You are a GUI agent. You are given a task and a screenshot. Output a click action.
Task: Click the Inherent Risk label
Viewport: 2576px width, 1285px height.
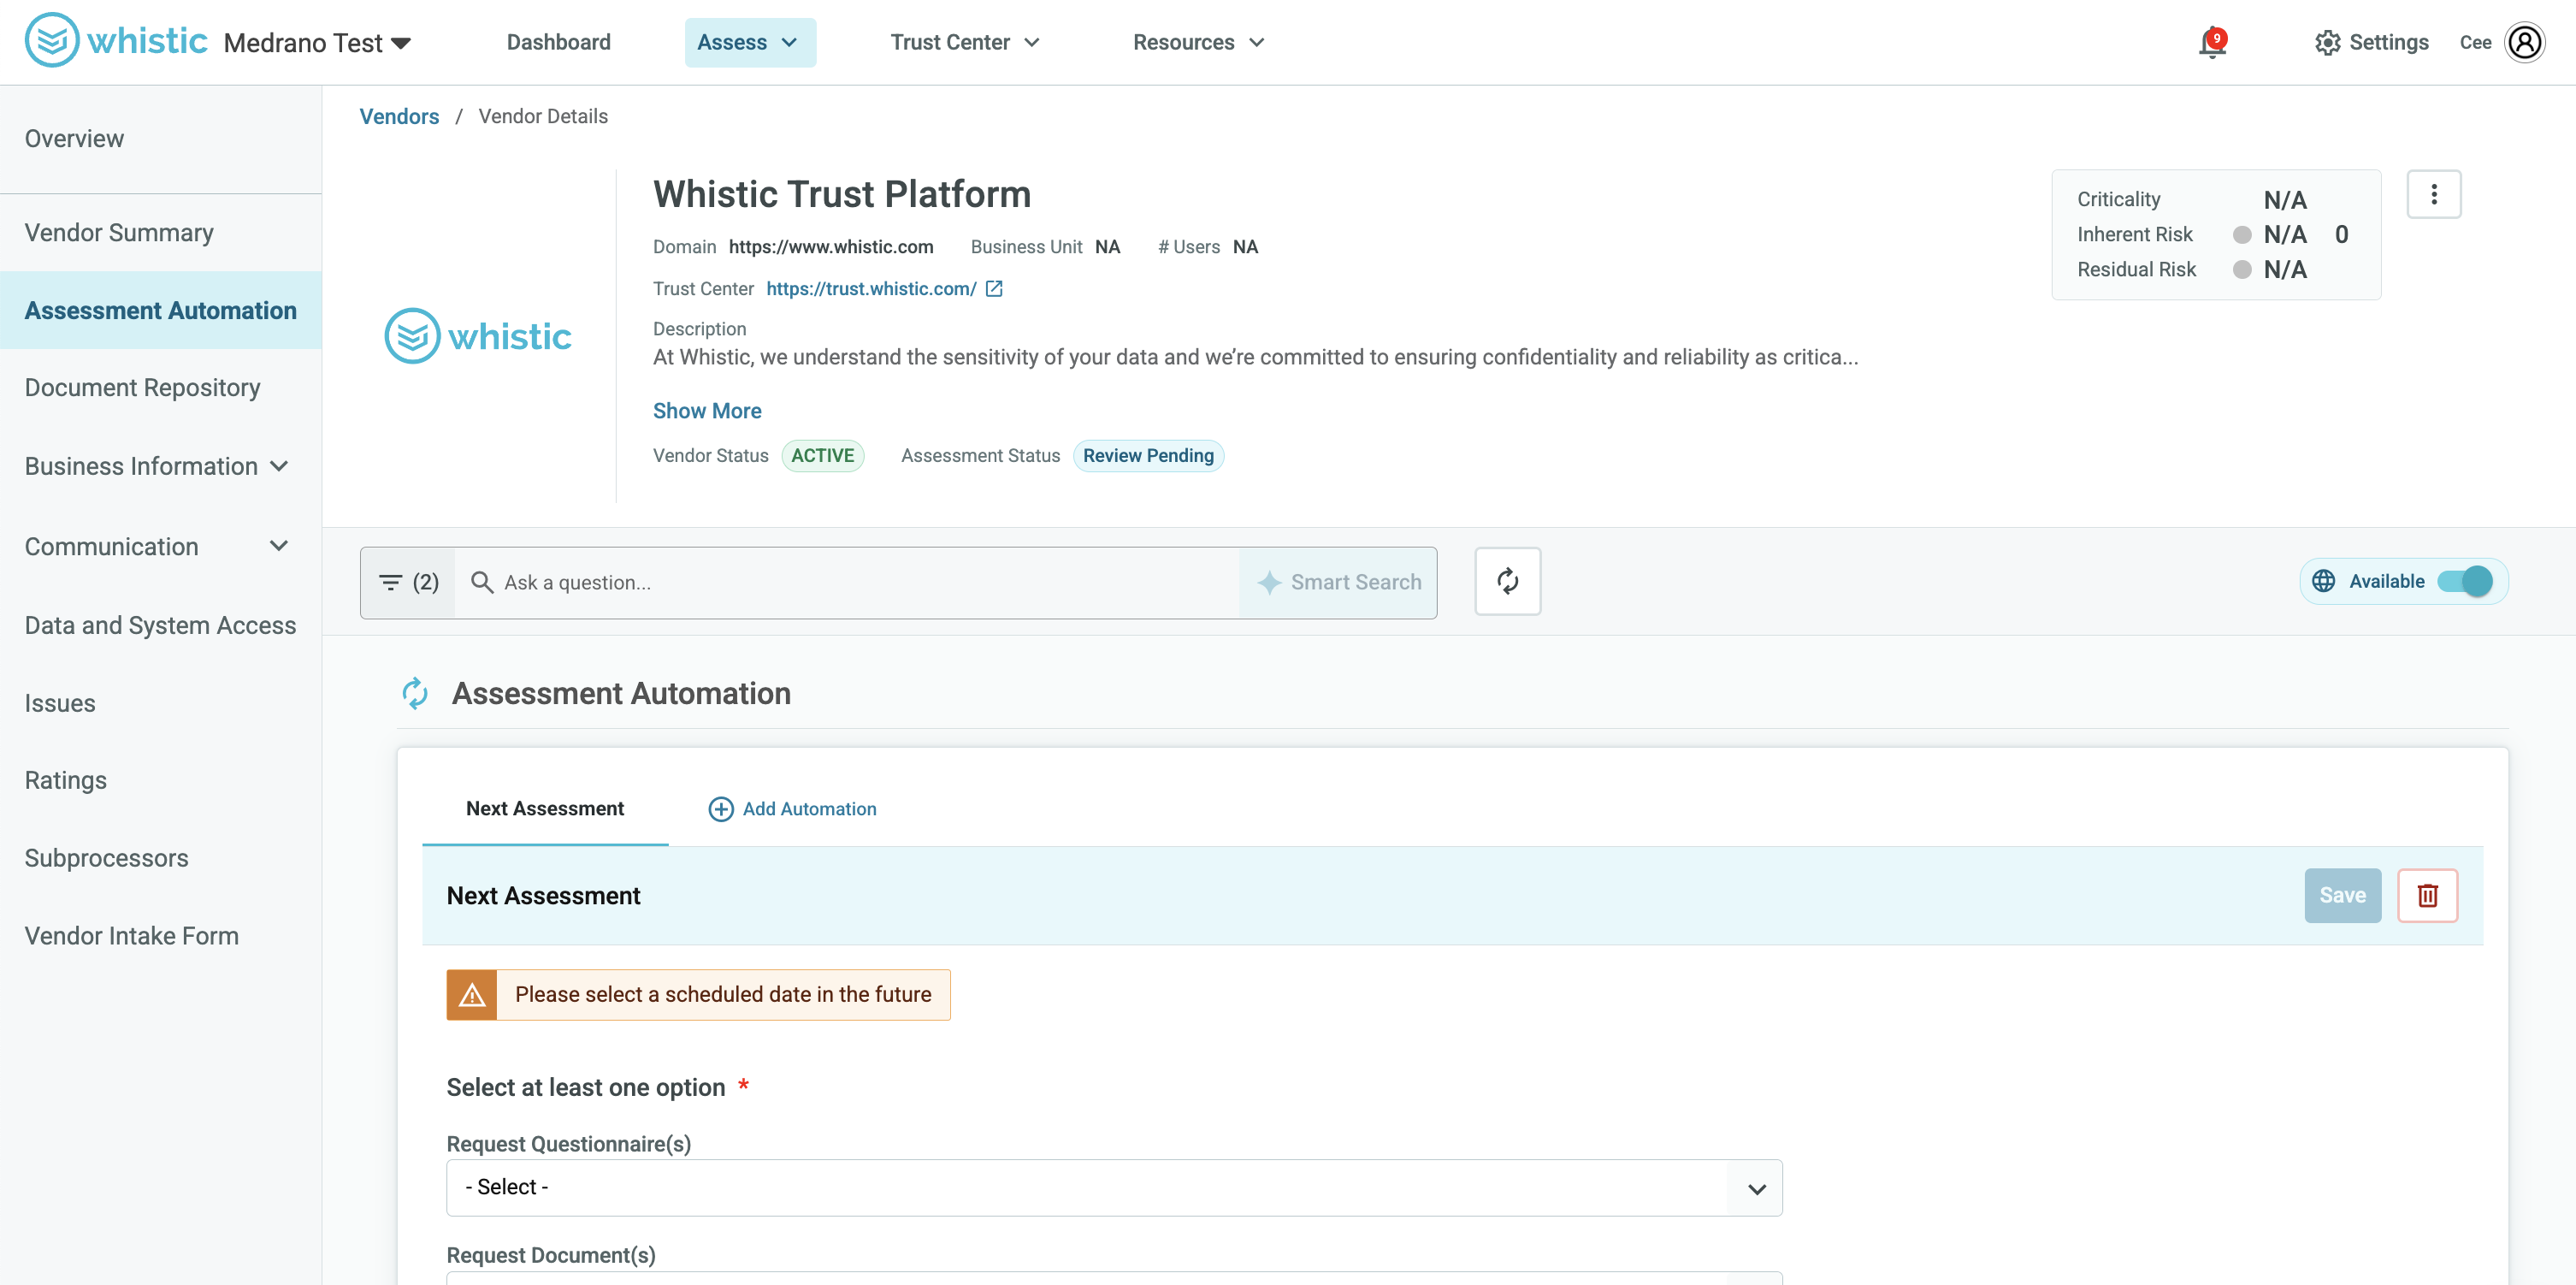coord(2134,234)
